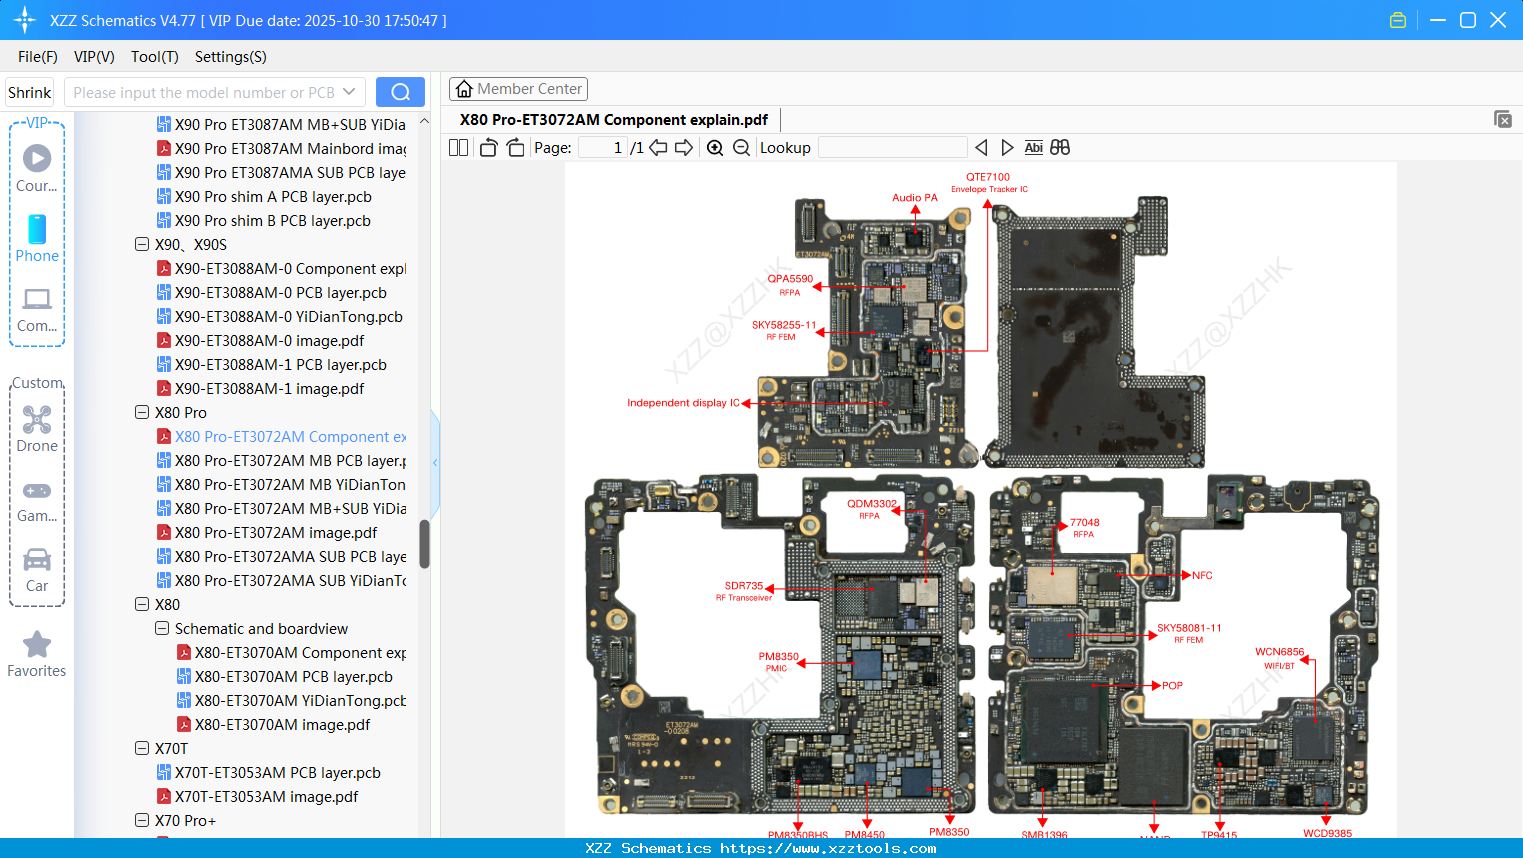
Task: Zoom in on the PDF
Action: pos(715,148)
